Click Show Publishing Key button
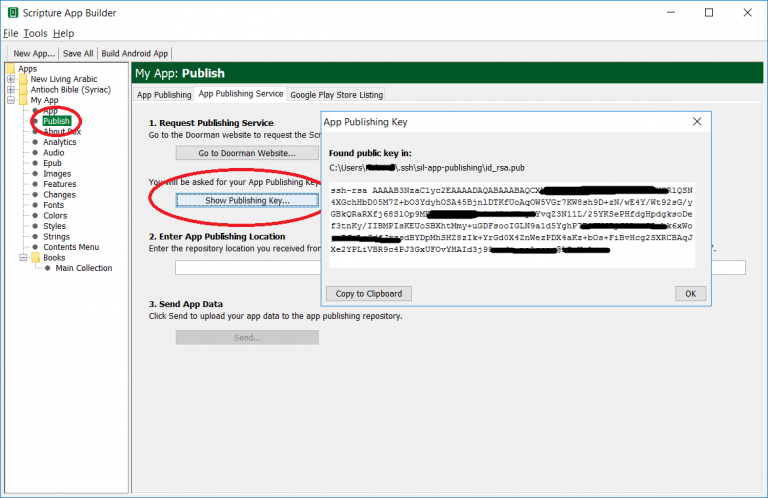Image resolution: width=768 pixels, height=498 pixels. (x=247, y=200)
